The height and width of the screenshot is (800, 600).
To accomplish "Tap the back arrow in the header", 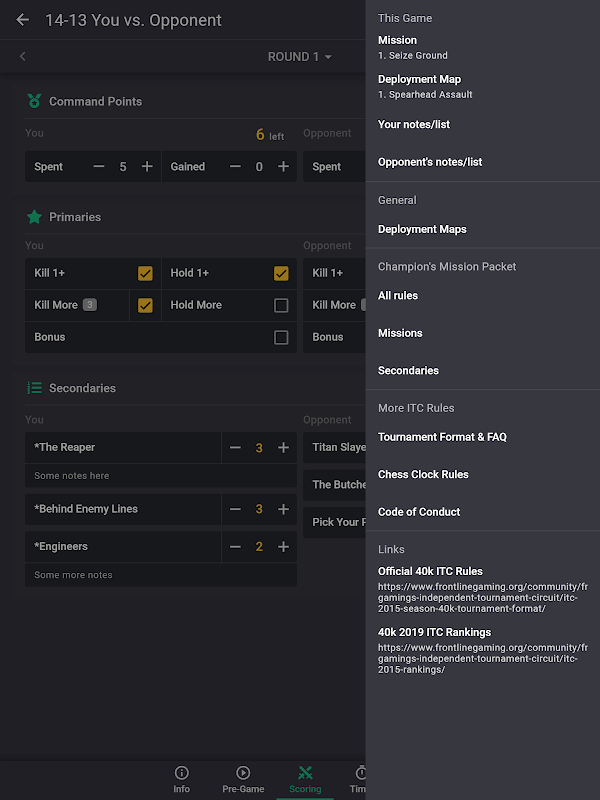I will tap(23, 20).
